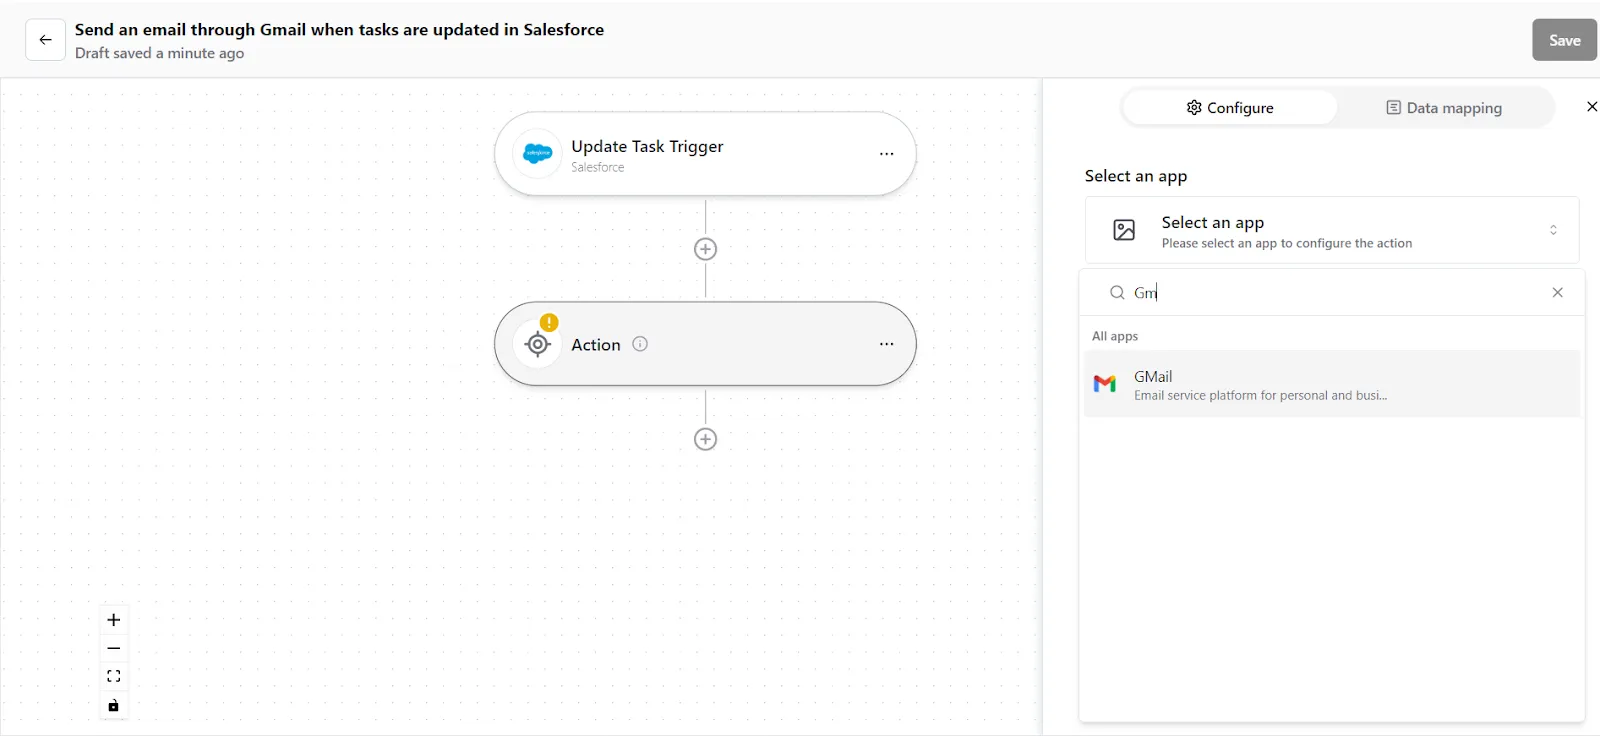Screen dimensions: 1600x736
Task: Select GMail from the app list
Action: click(1332, 384)
